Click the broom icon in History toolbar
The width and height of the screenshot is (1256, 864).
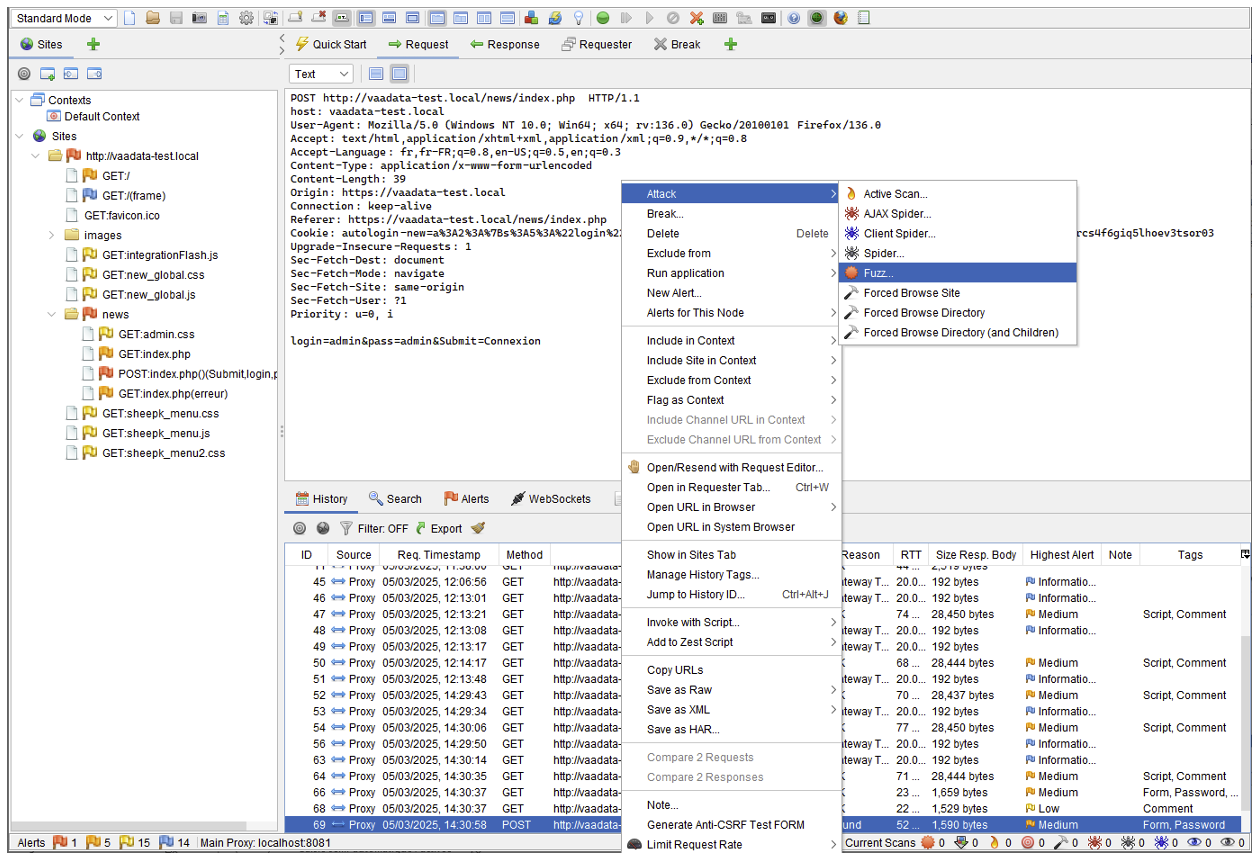(x=478, y=528)
